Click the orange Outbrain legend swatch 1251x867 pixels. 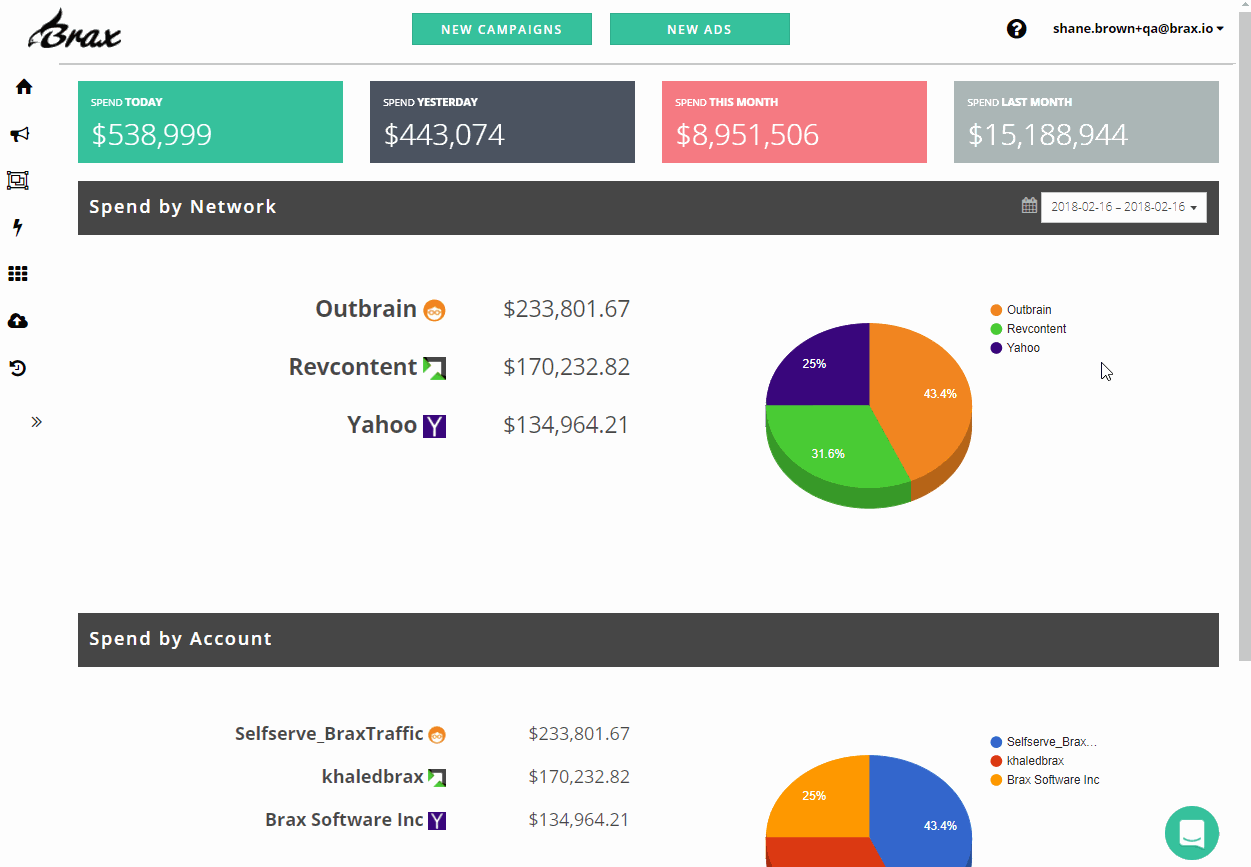click(996, 310)
